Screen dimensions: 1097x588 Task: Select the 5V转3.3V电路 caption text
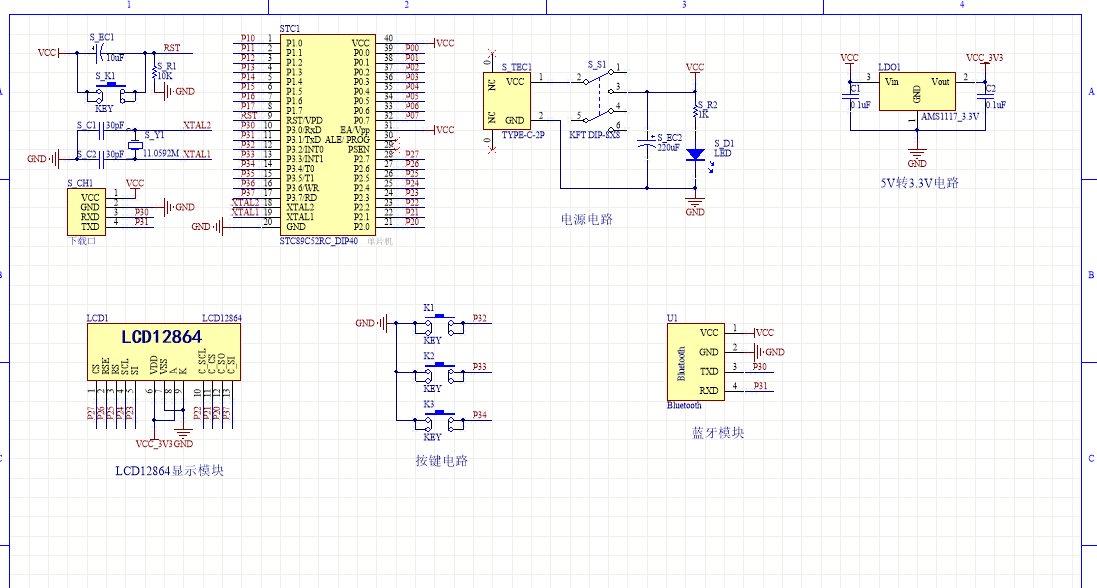coord(919,183)
